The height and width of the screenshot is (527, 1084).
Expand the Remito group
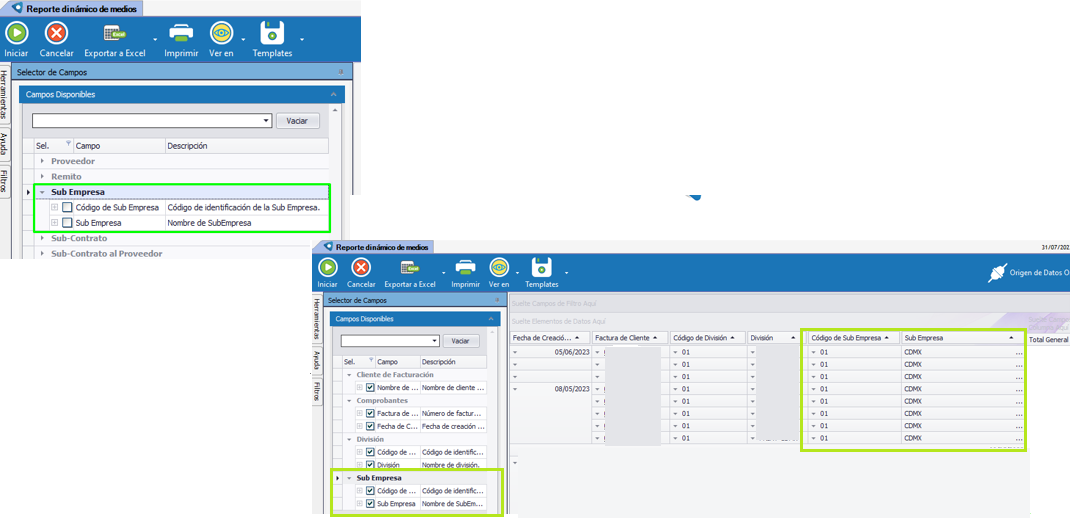tap(42, 176)
